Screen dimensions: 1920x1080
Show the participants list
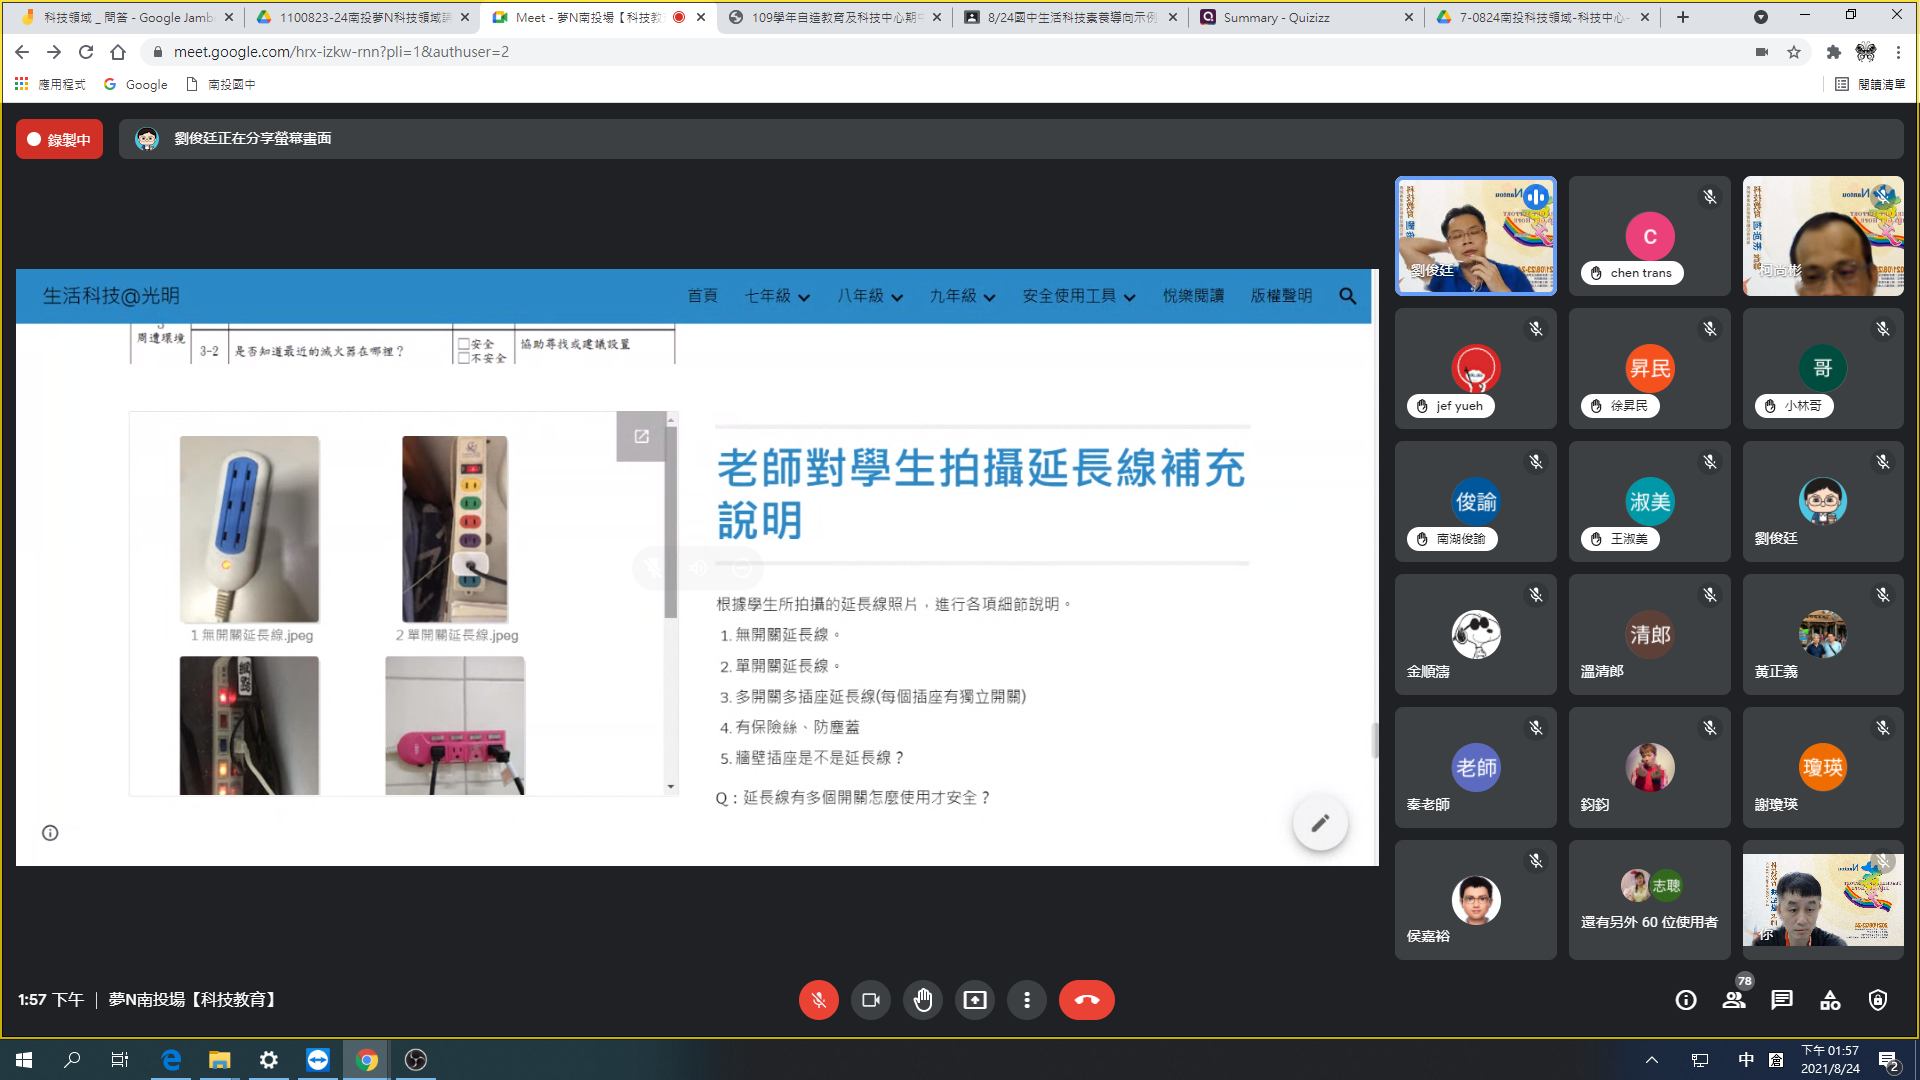point(1733,1000)
